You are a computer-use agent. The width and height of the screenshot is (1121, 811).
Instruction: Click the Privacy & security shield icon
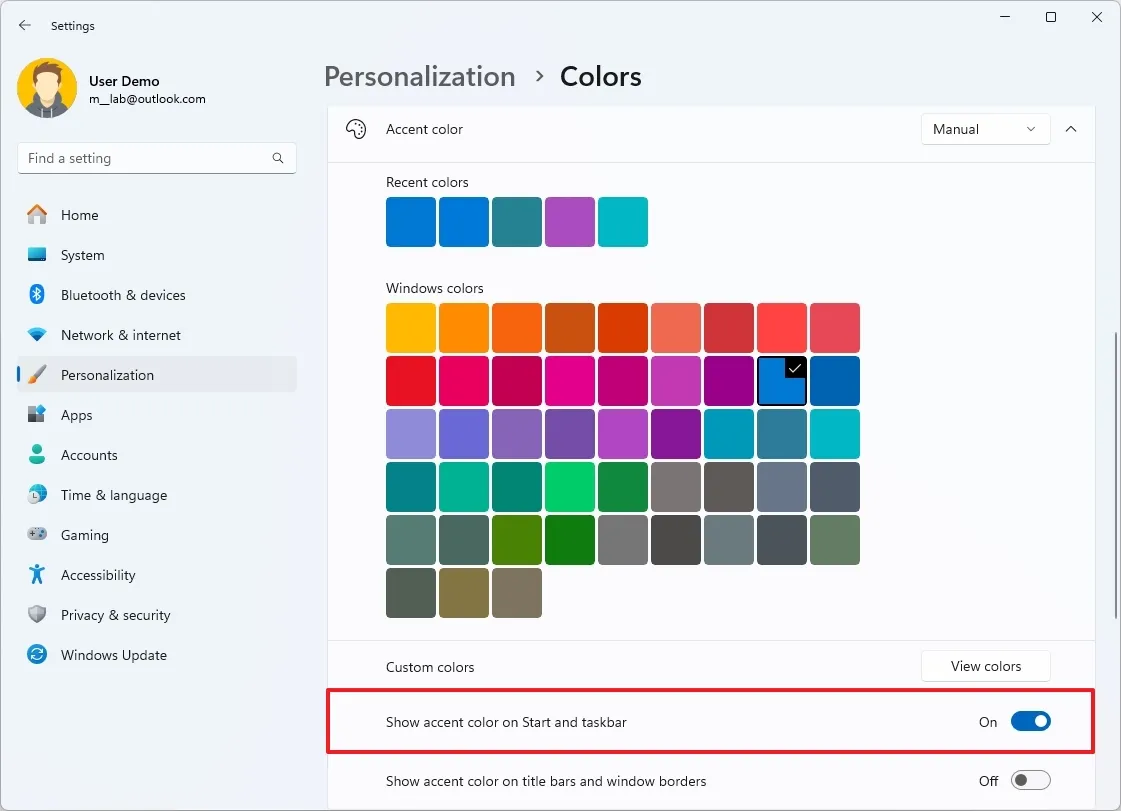pos(37,615)
